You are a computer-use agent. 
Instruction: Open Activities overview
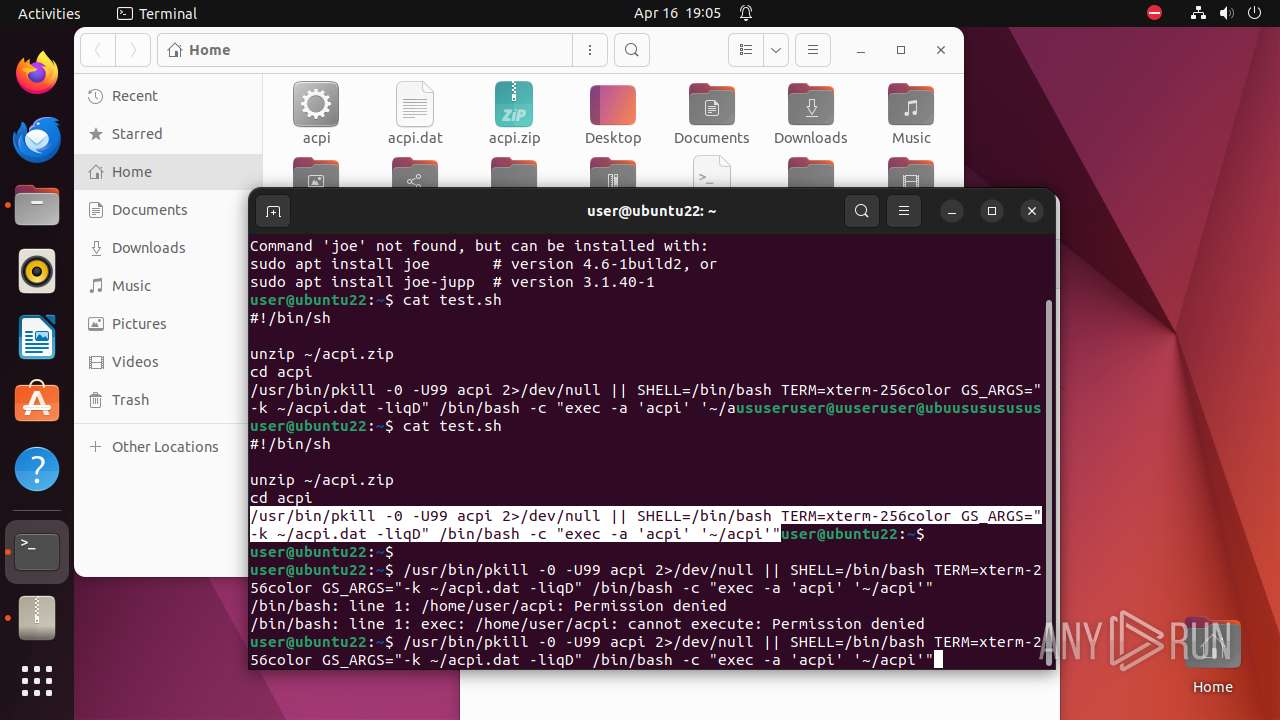49,14
